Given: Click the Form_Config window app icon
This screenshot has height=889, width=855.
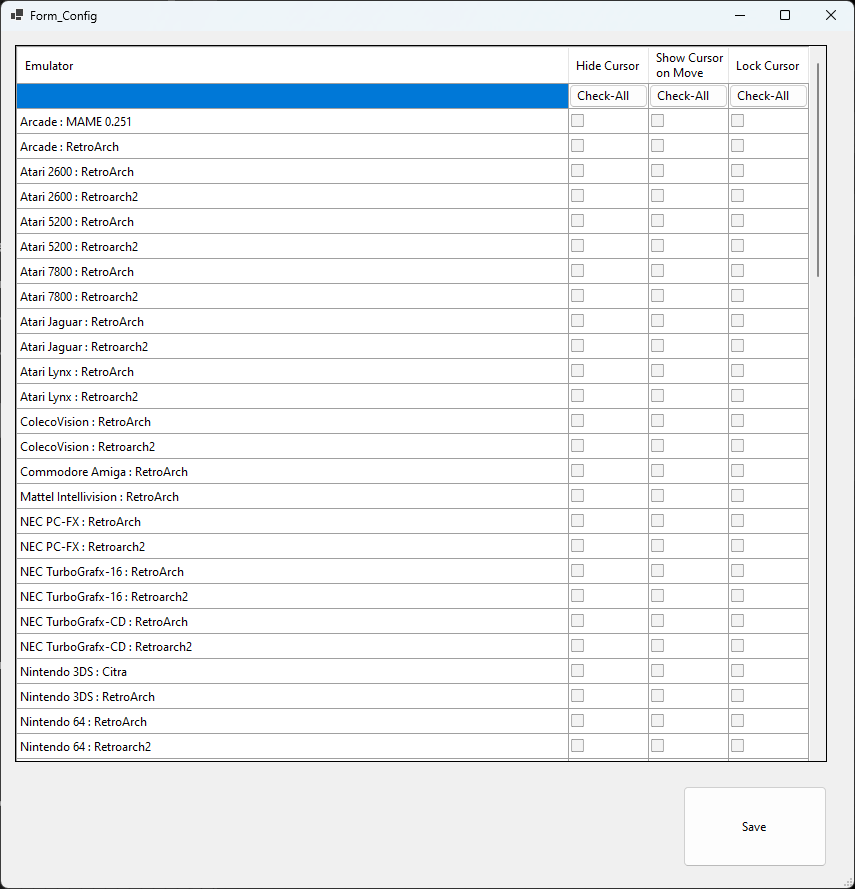Looking at the screenshot, I should click(16, 15).
